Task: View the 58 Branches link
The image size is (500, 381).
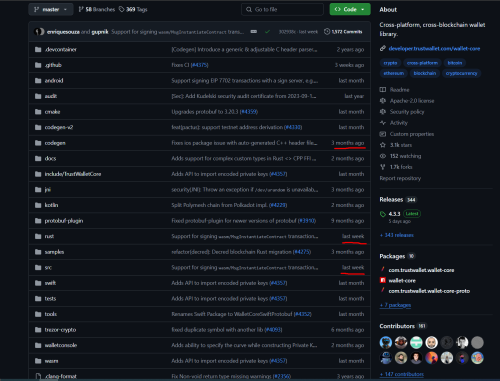Action: click(x=97, y=9)
